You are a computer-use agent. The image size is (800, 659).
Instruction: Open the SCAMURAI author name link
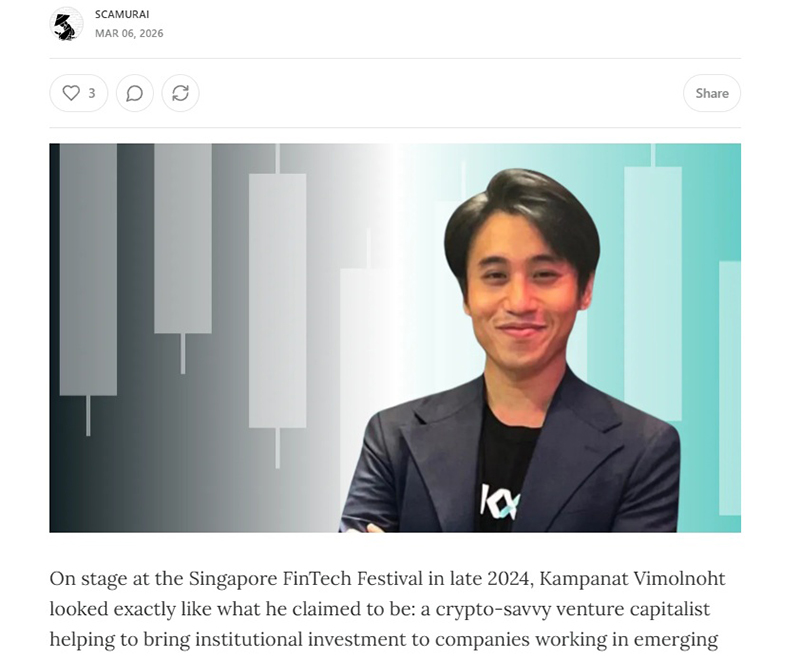click(122, 14)
